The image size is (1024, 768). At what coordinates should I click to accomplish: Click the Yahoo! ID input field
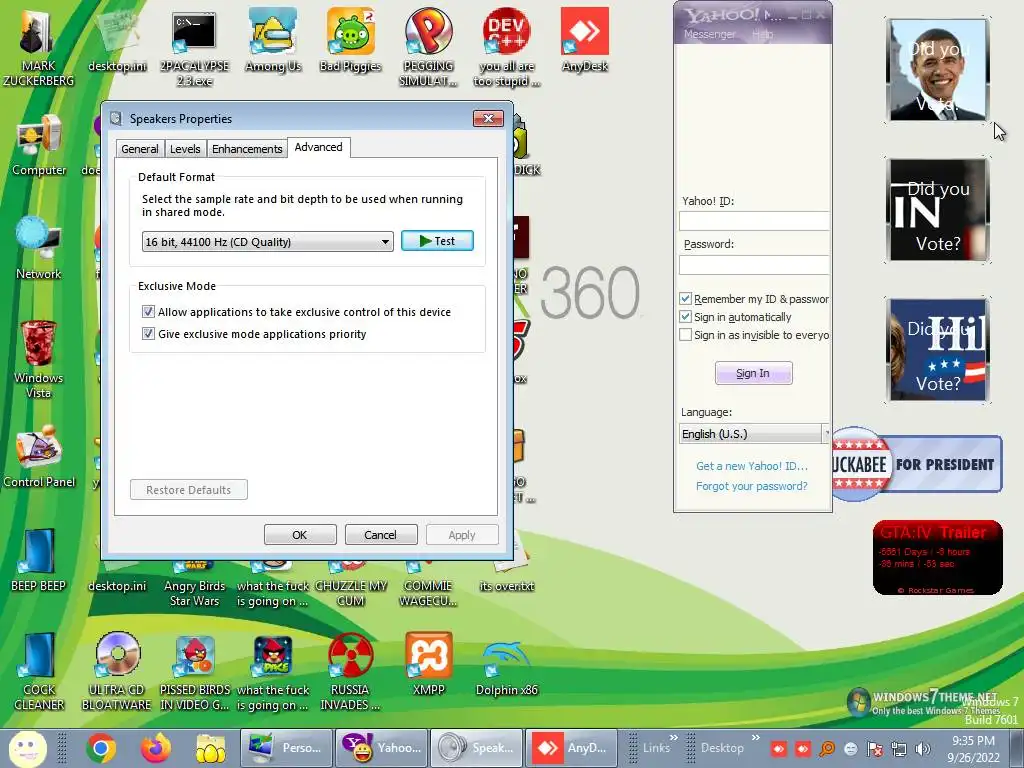[x=754, y=221]
